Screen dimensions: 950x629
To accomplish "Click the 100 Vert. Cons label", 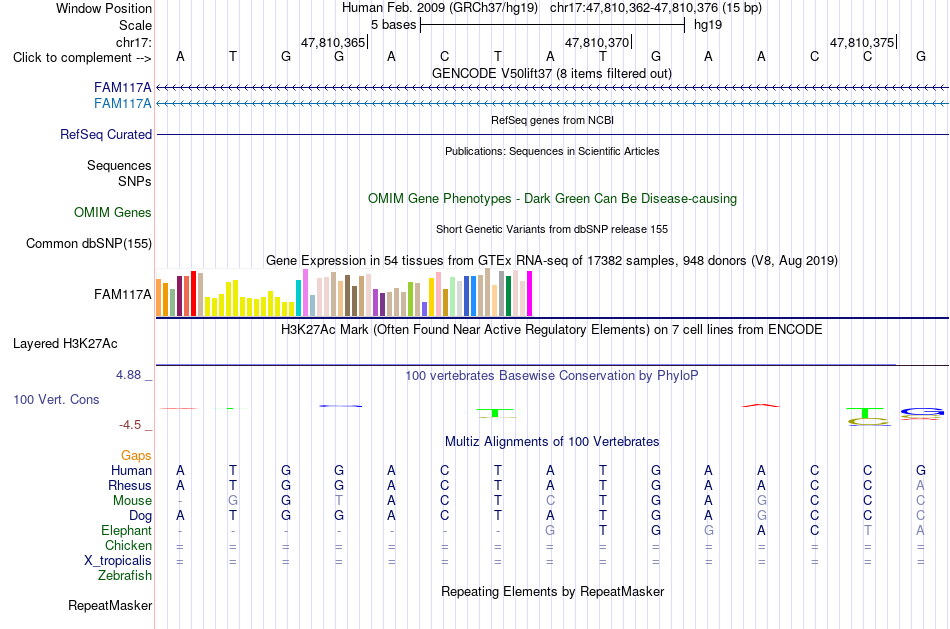I will 56,399.
